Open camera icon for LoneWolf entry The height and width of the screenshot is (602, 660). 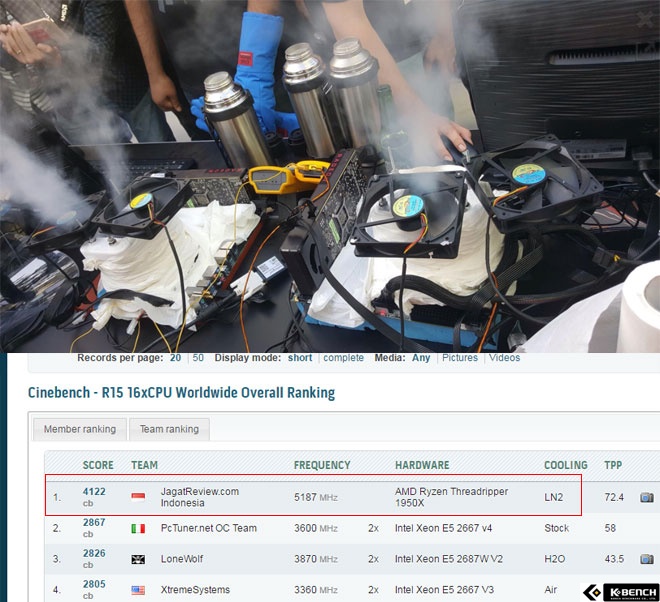(x=647, y=559)
